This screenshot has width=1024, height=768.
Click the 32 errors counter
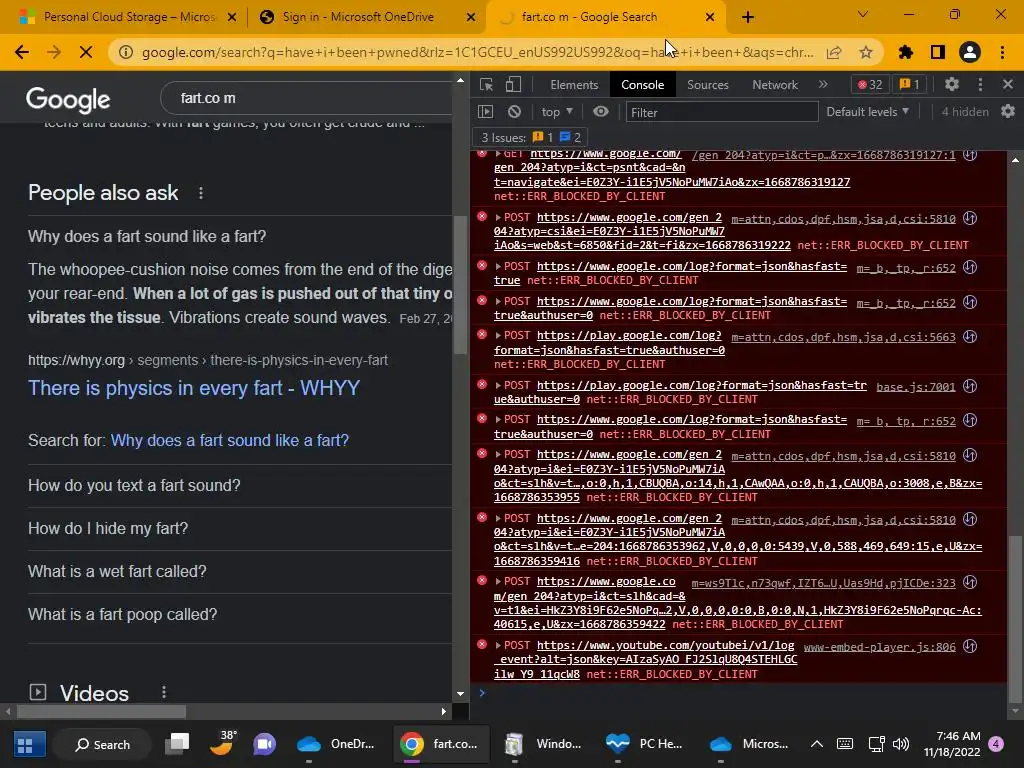pos(870,84)
